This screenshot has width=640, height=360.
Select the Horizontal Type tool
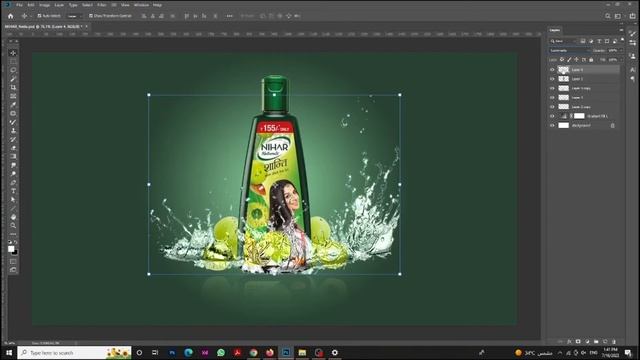tap(13, 191)
